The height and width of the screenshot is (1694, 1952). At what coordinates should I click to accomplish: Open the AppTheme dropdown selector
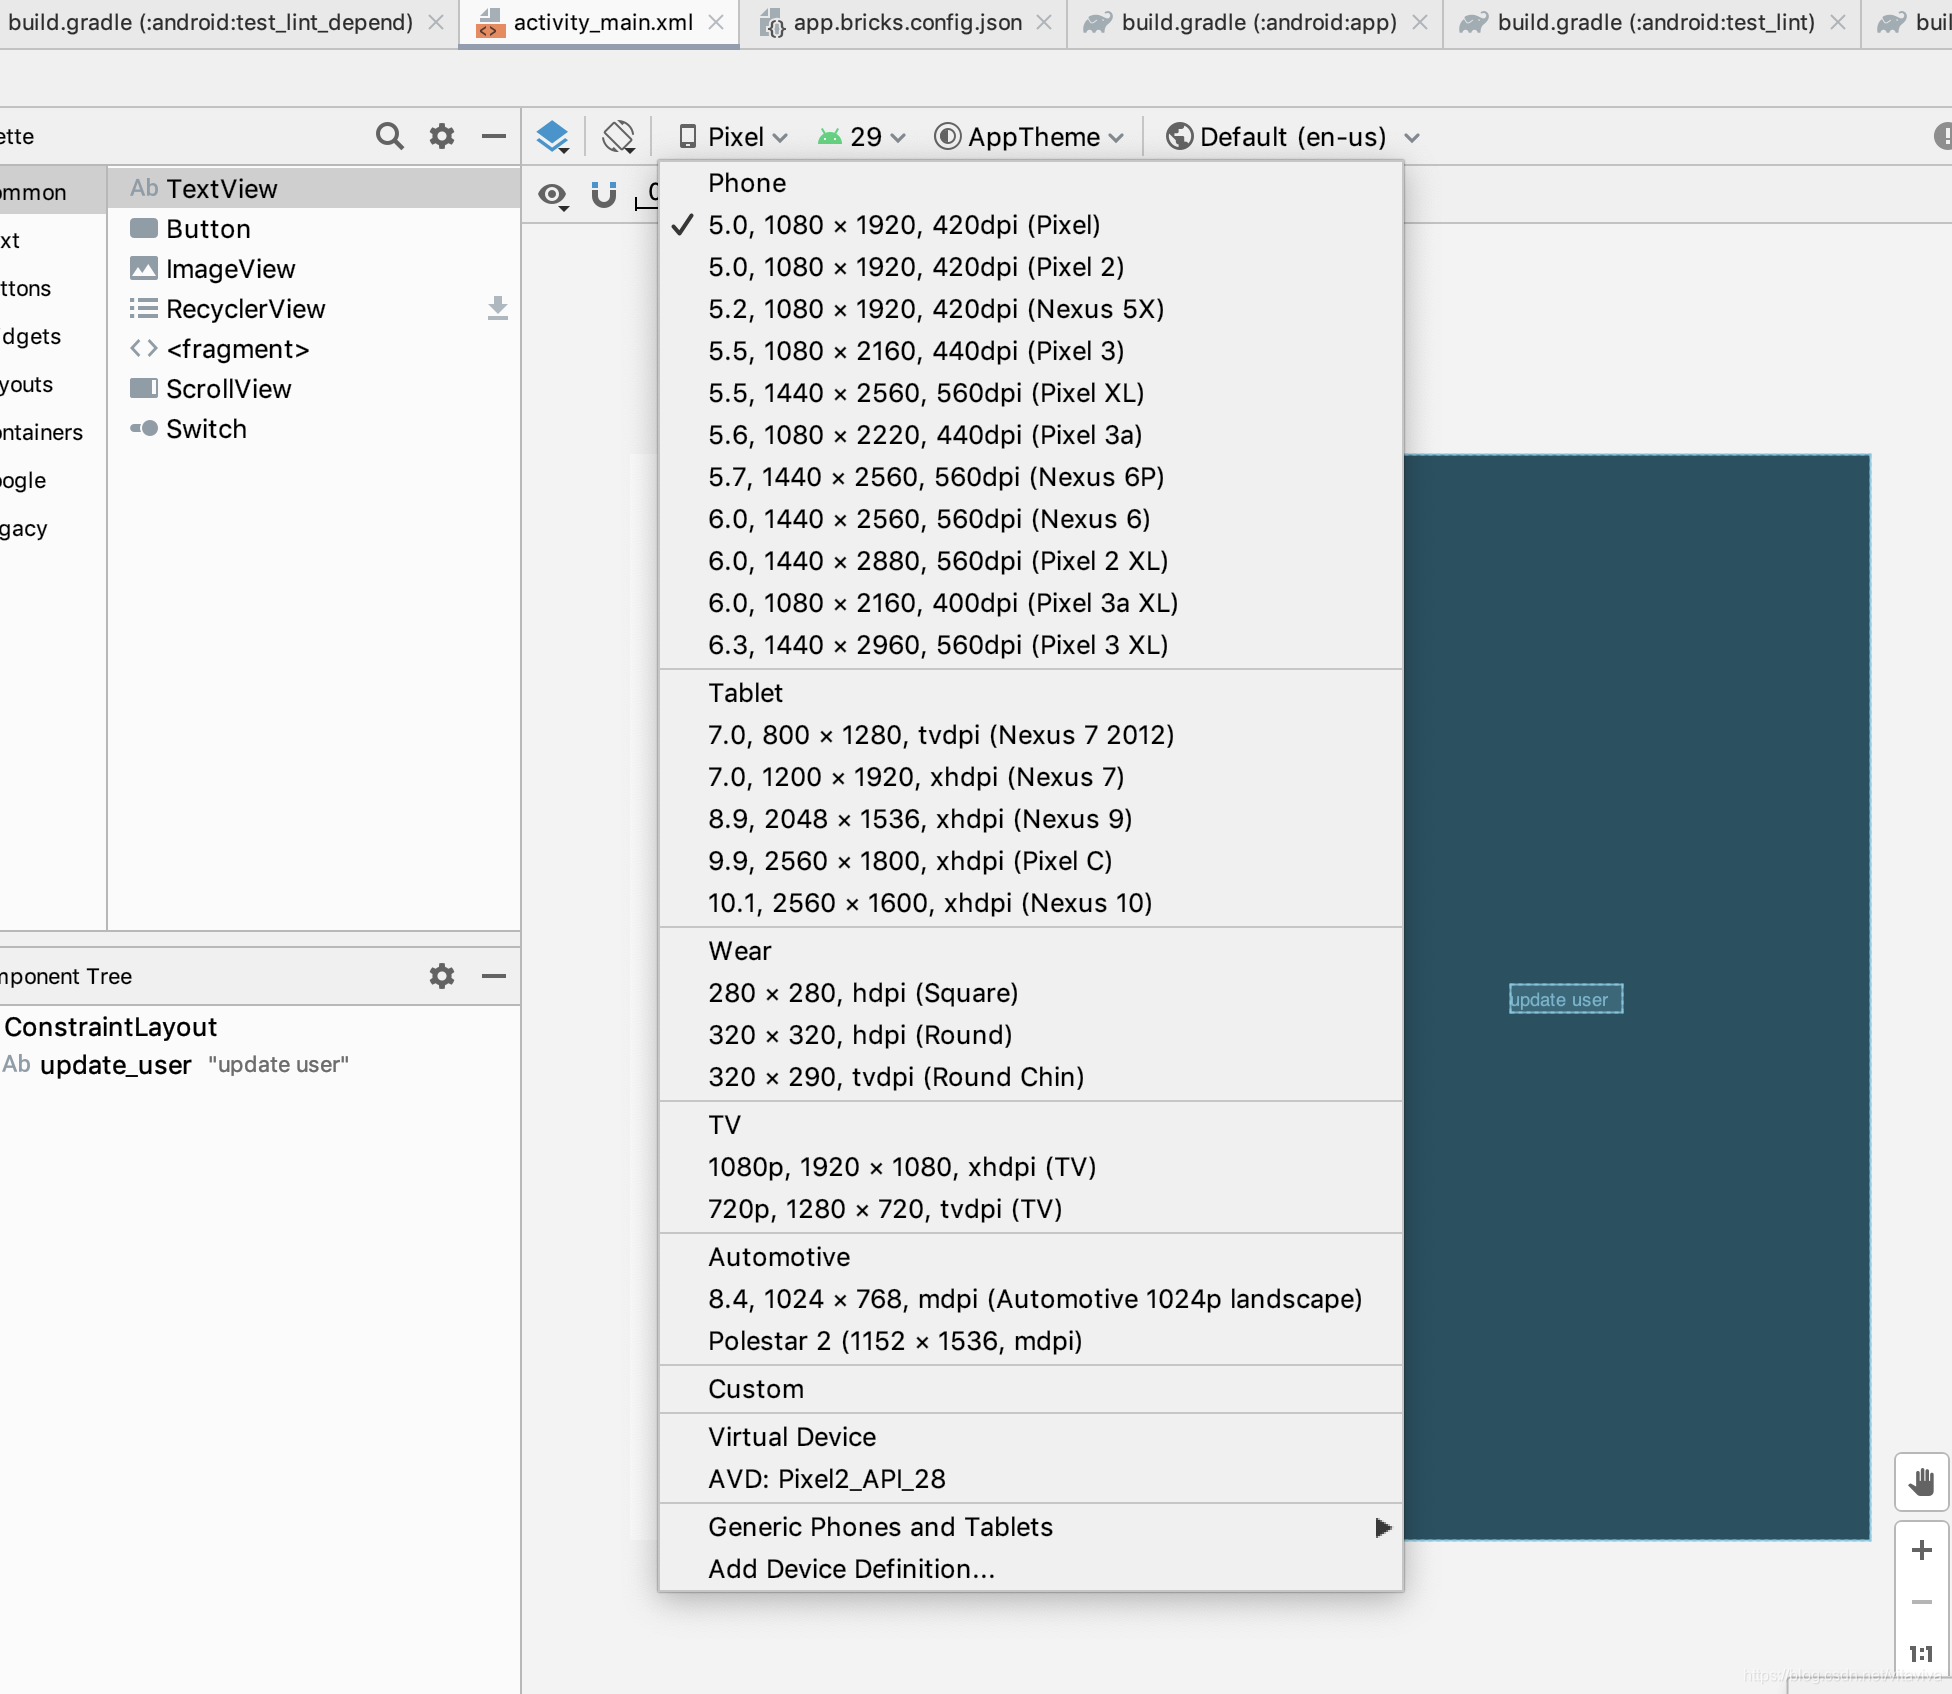click(1029, 136)
